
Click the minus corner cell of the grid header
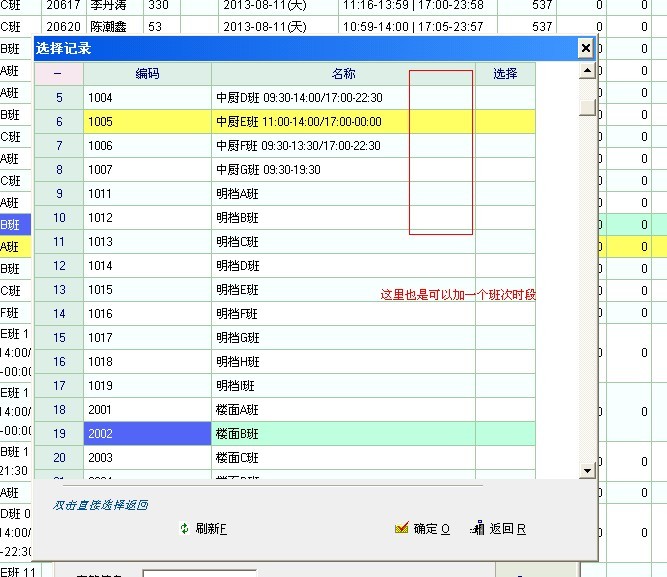coord(58,74)
